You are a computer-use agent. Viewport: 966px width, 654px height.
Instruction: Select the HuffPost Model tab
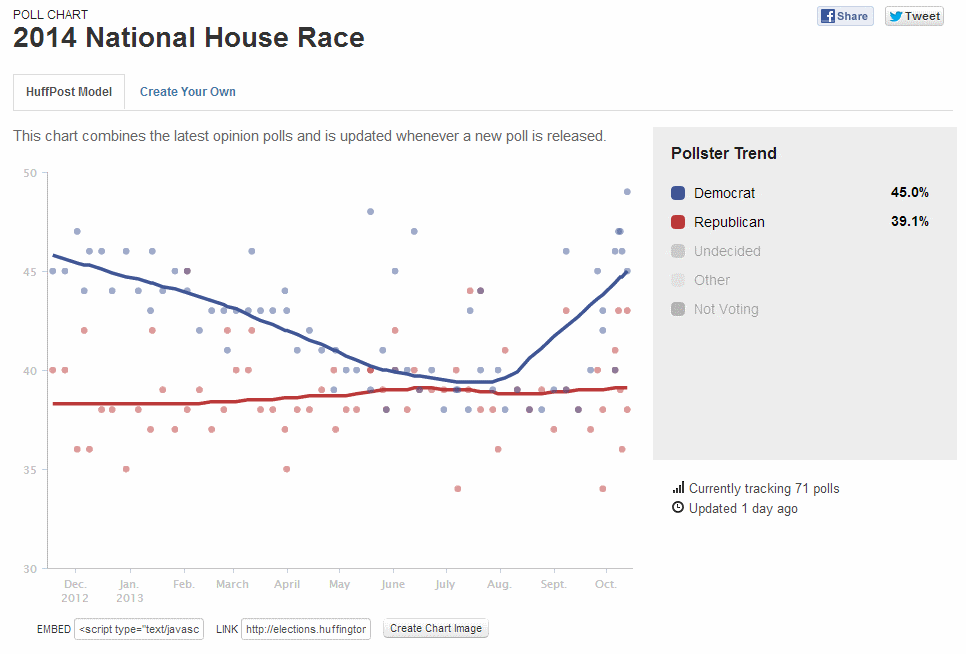tap(69, 91)
